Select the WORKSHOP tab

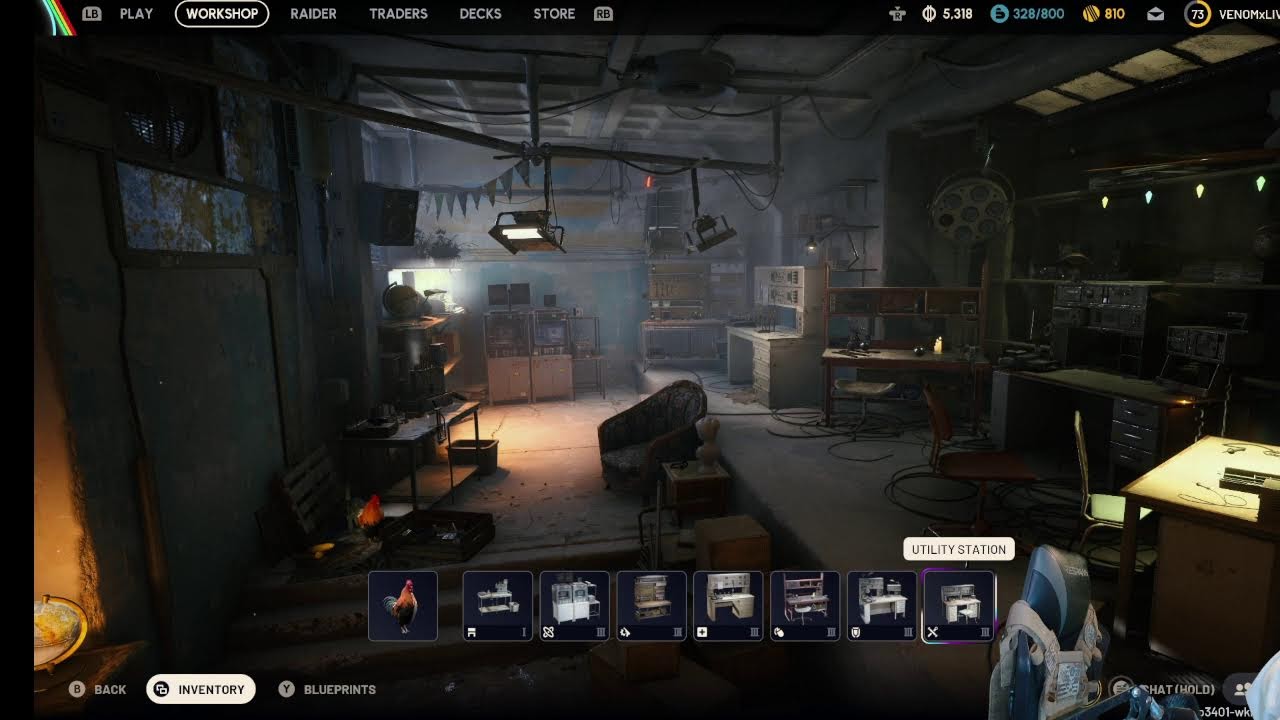click(x=222, y=14)
